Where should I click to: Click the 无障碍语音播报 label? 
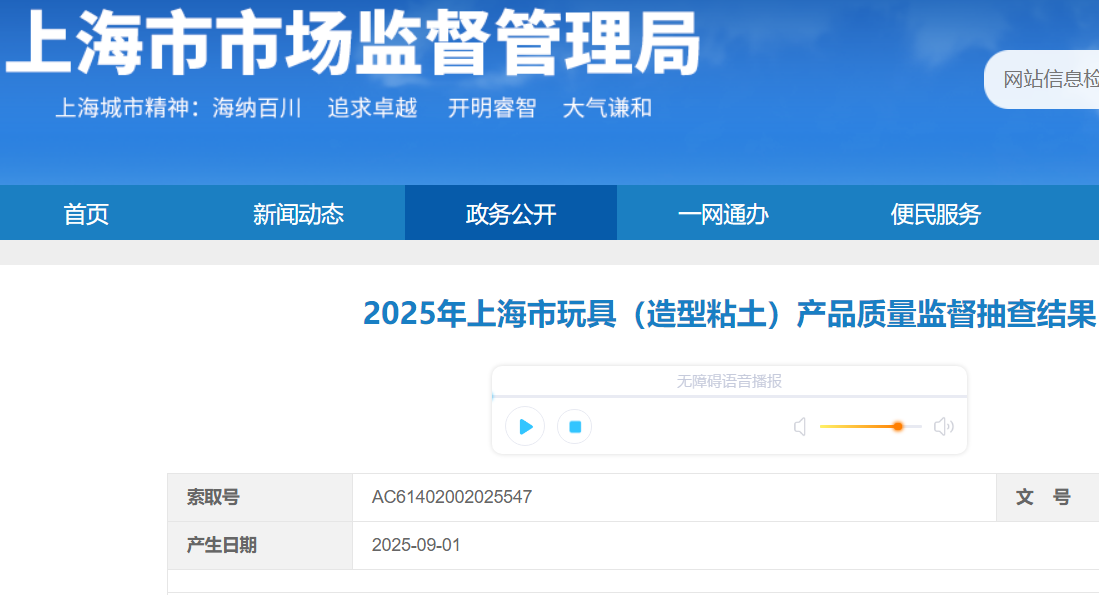click(x=729, y=381)
